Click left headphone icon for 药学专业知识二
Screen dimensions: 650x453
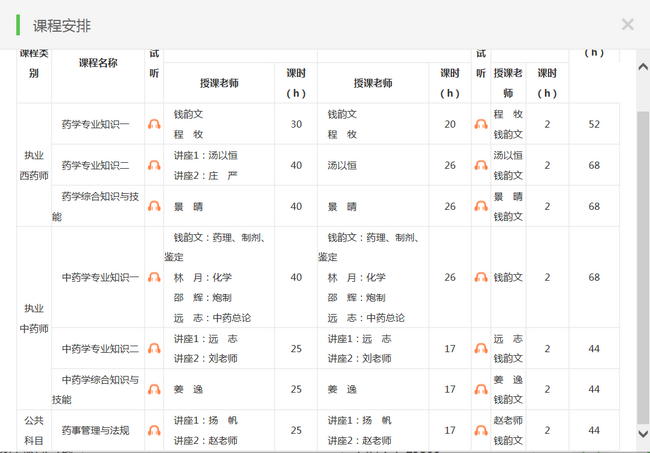click(x=154, y=165)
